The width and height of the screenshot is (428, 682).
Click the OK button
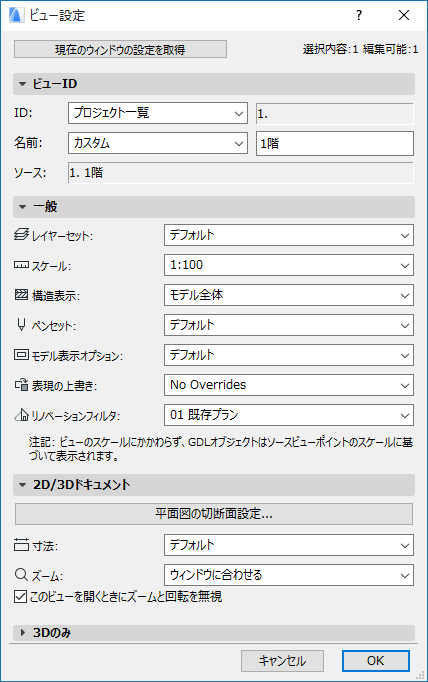point(376,661)
